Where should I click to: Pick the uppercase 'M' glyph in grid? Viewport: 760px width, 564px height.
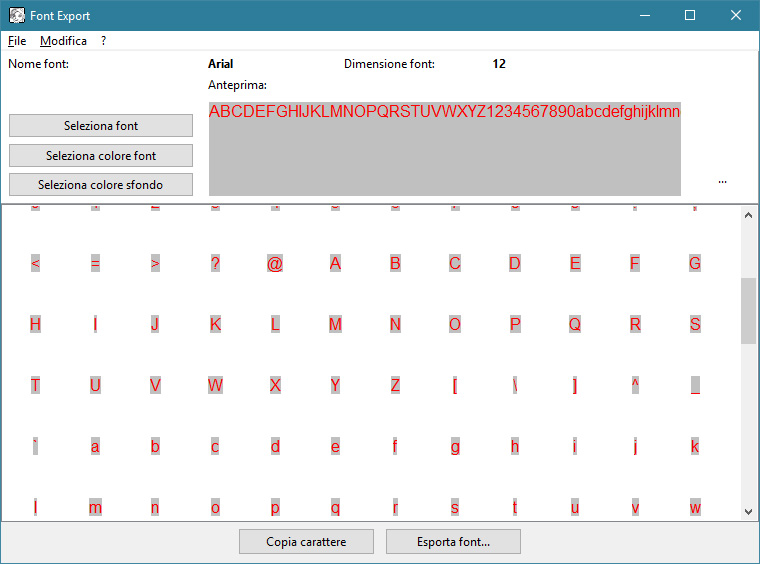click(x=335, y=325)
